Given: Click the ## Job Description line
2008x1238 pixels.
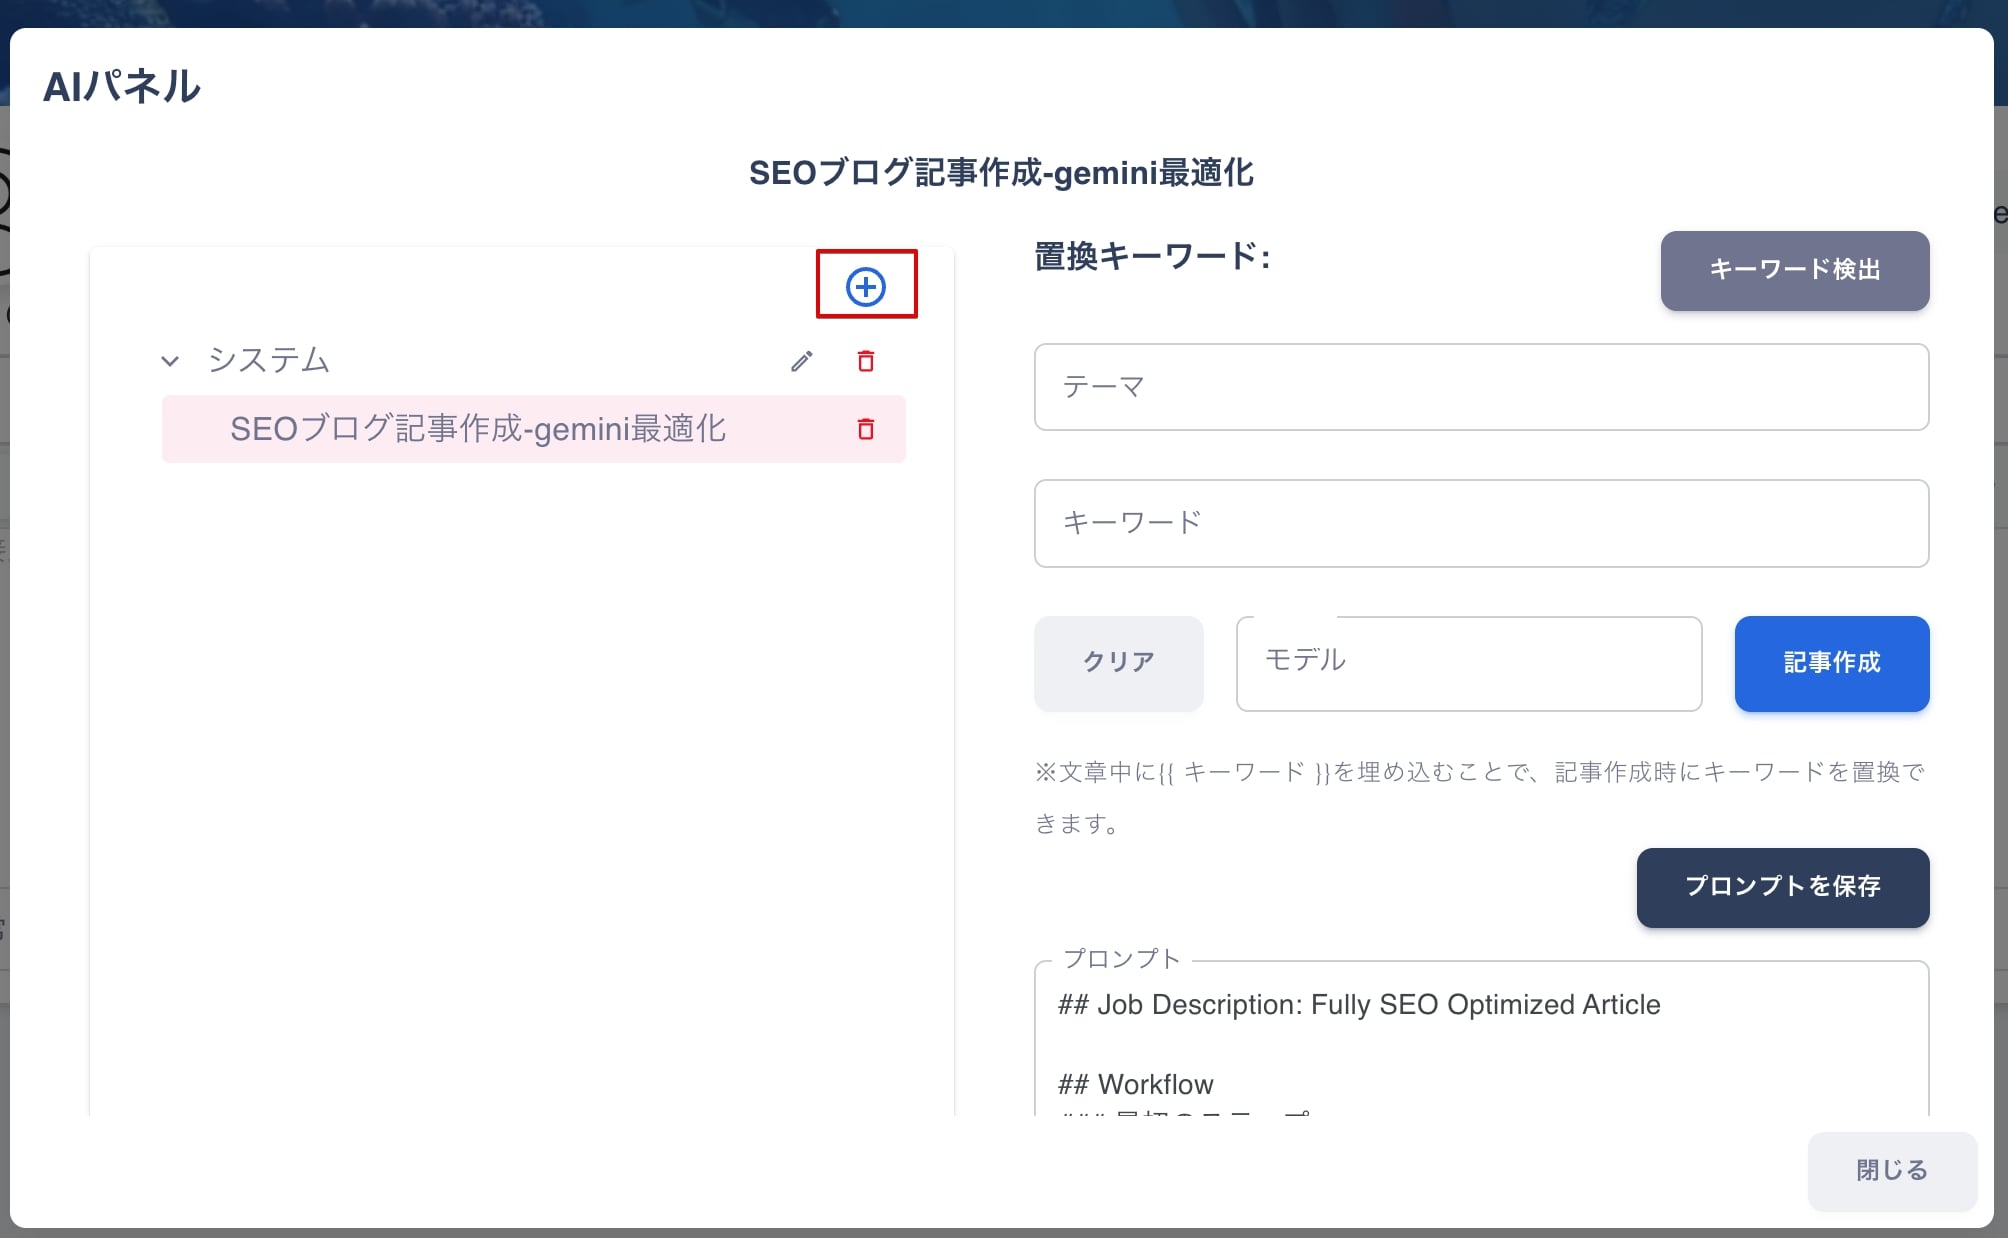Looking at the screenshot, I should 1359,1004.
